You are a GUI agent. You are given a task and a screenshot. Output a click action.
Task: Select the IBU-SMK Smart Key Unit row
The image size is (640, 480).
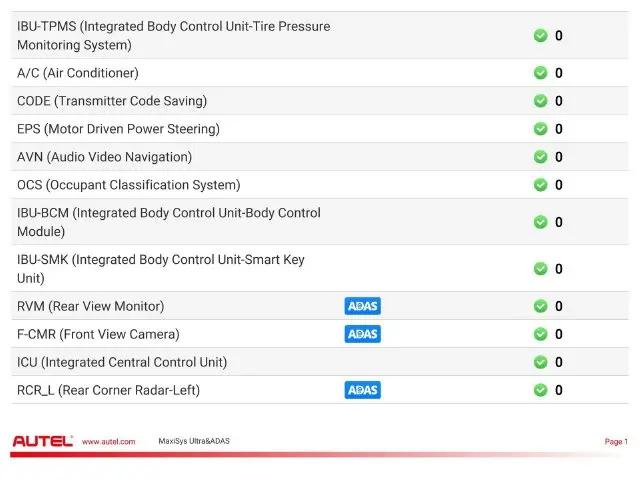tap(320, 269)
